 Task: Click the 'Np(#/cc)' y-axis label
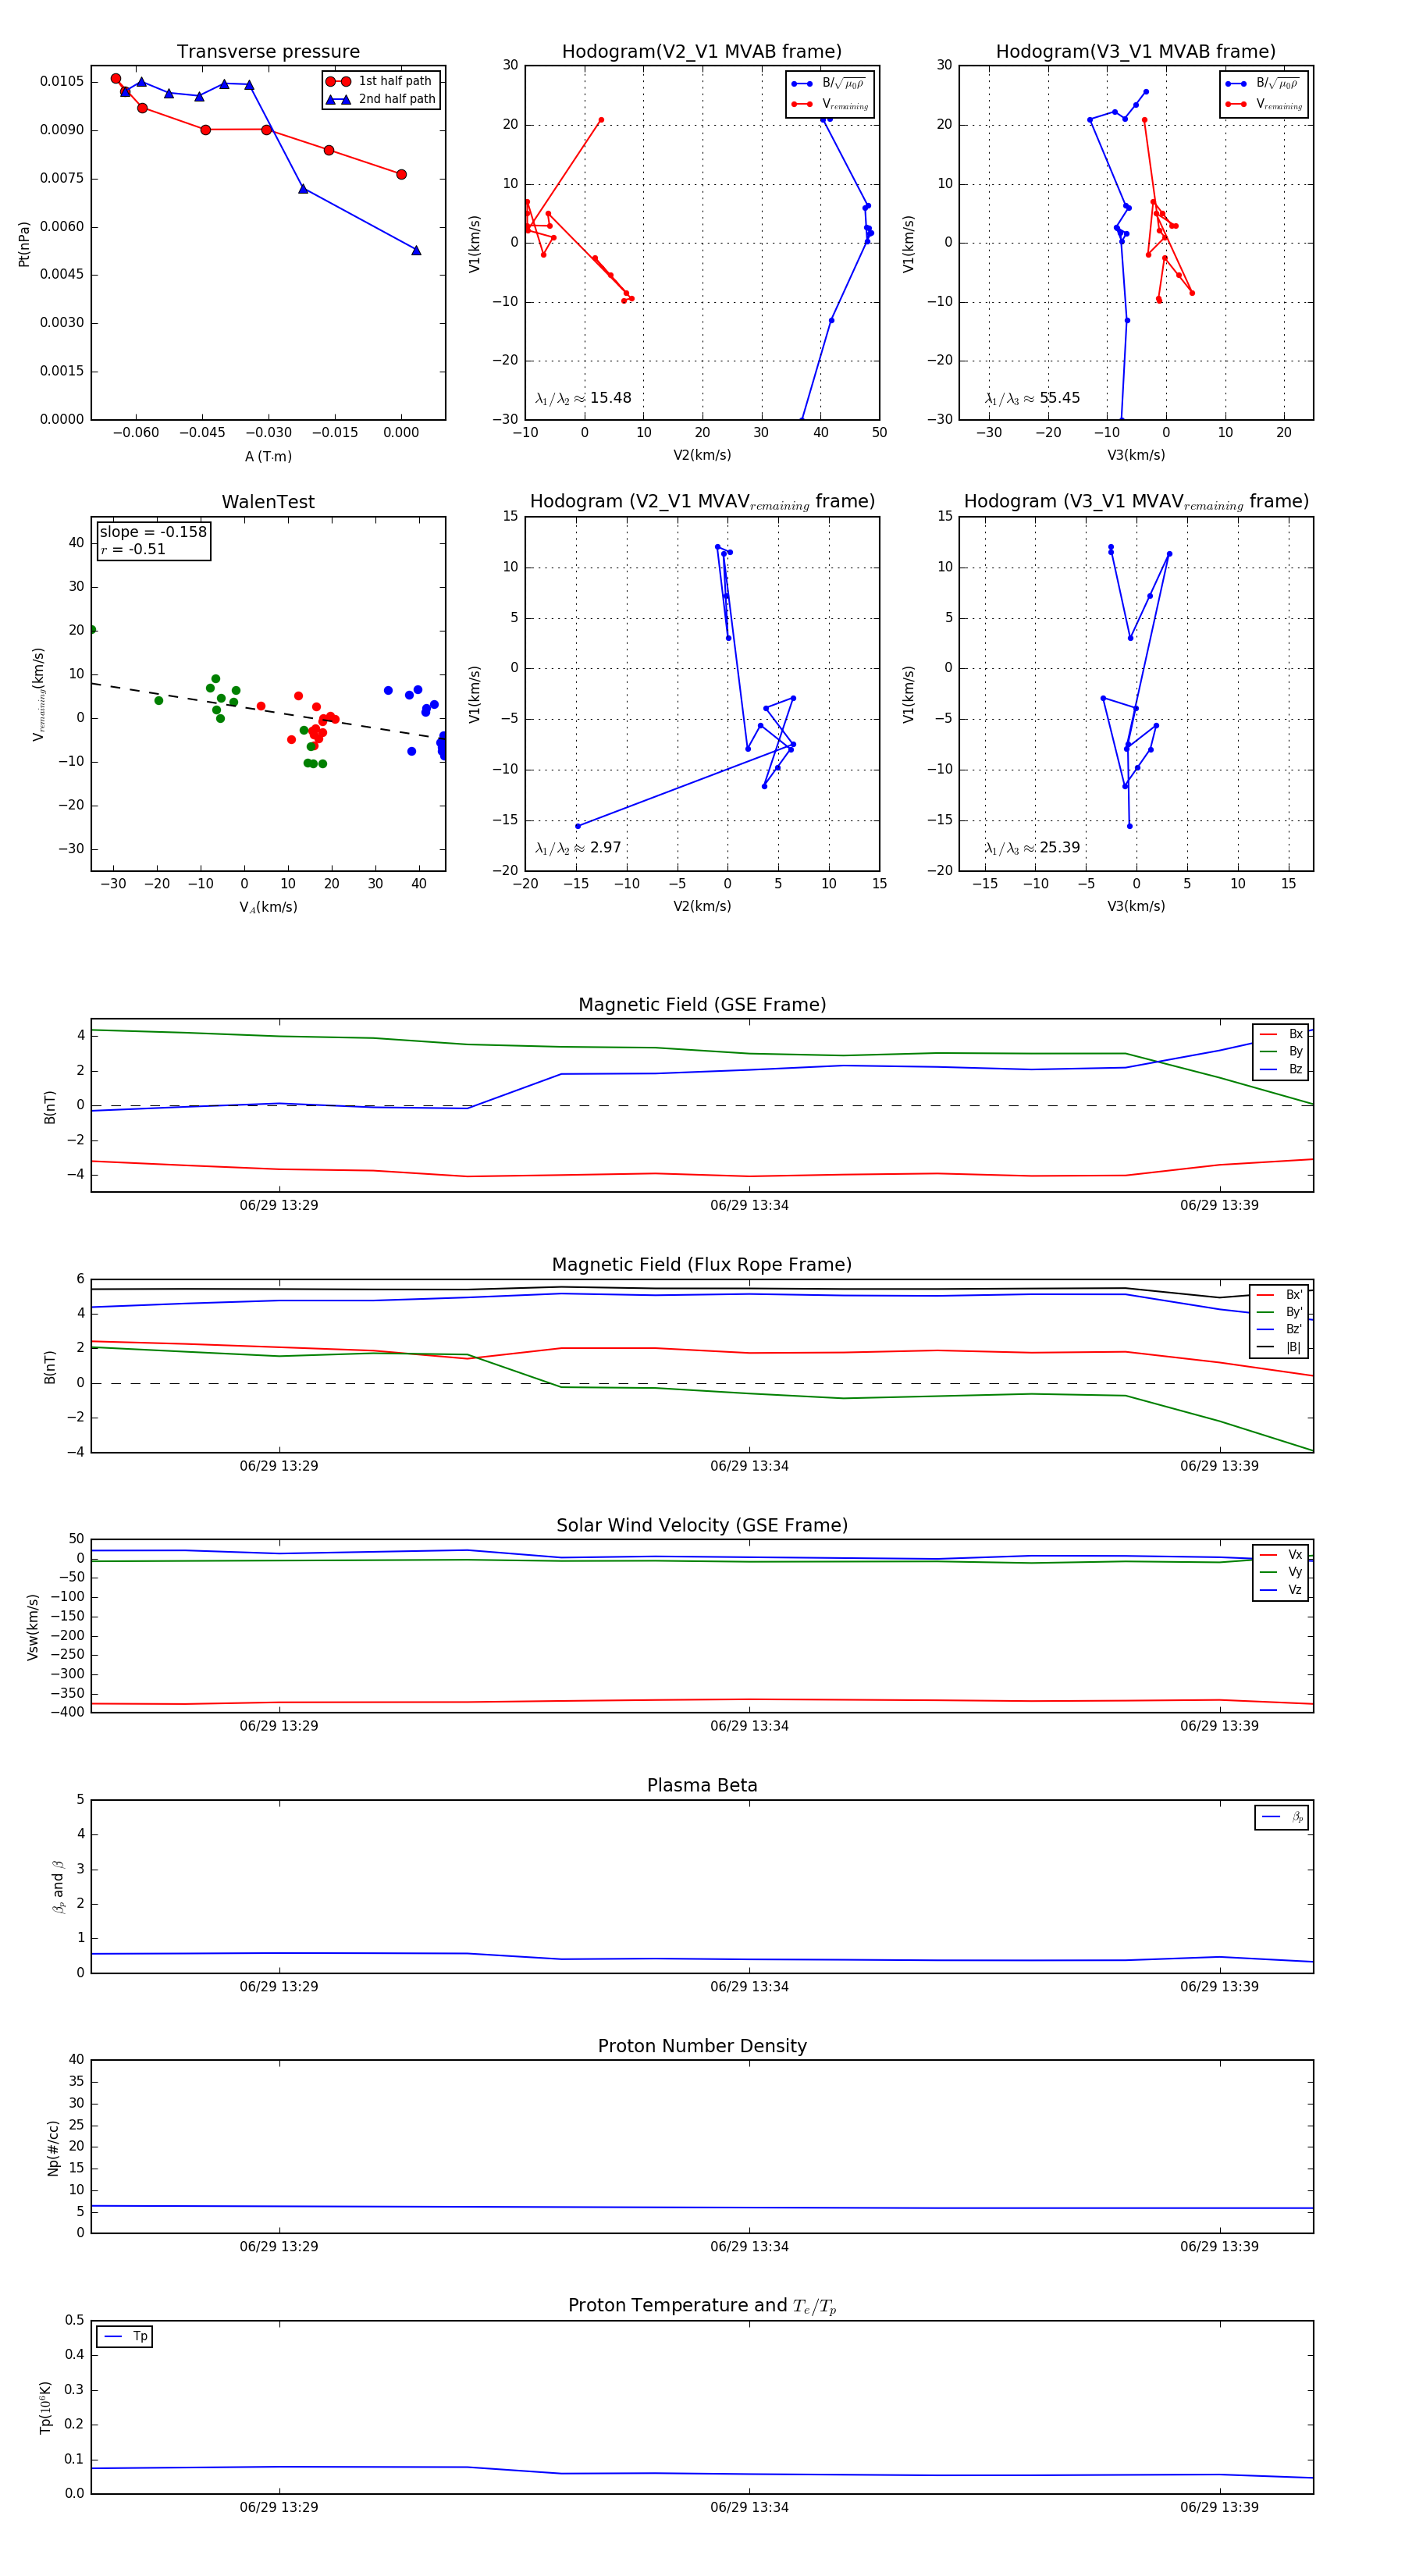tap(53, 2148)
